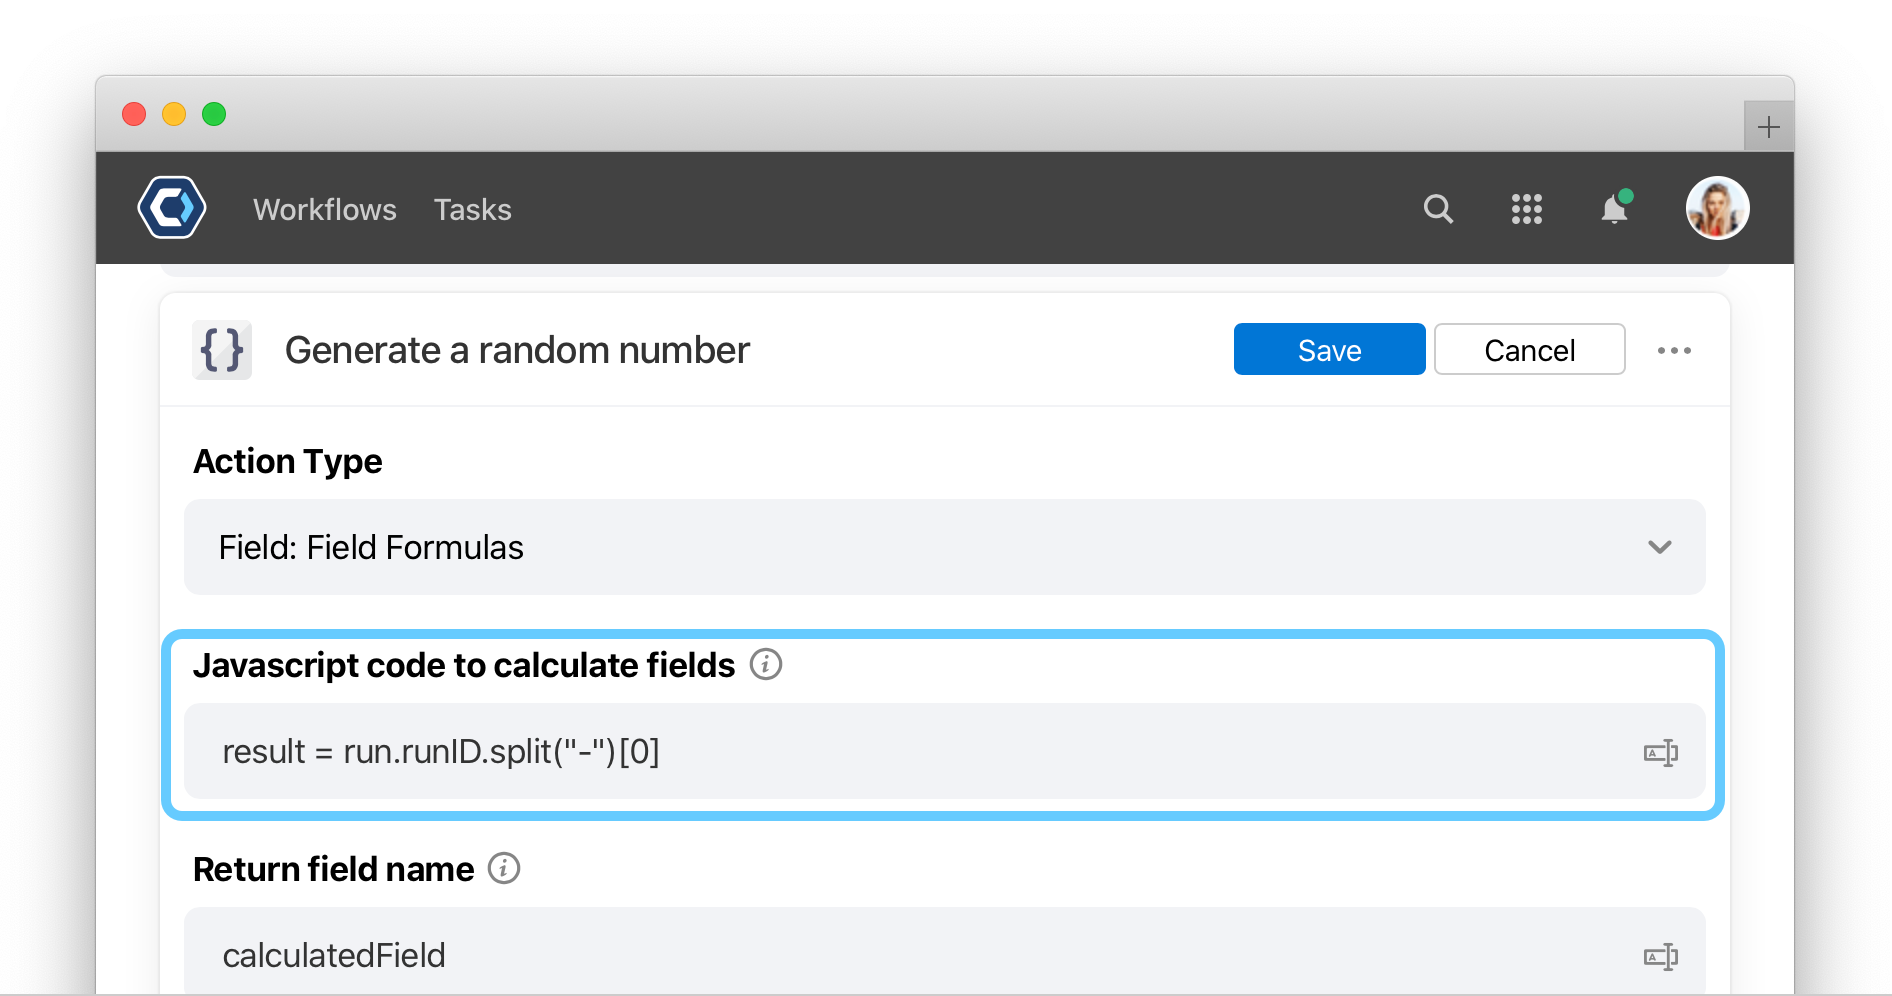The width and height of the screenshot is (1892, 996).
Task: Click the search magnifier icon
Action: coord(1438,209)
